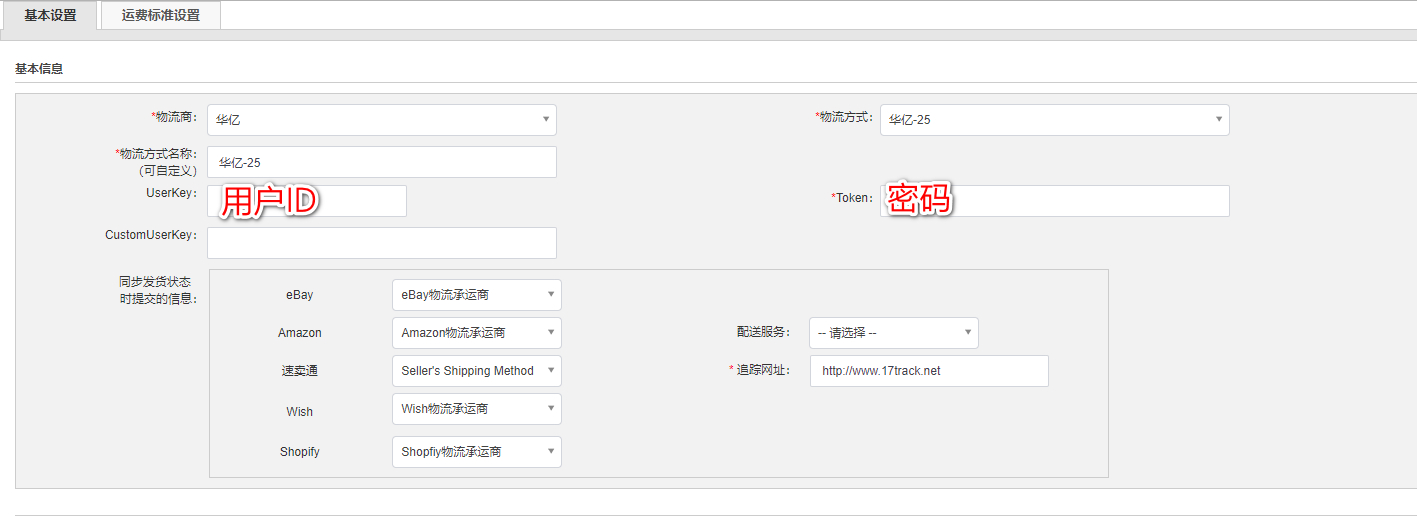The height and width of the screenshot is (516, 1417).
Task: Open the Shopify物流承运商 dropdown
Action: click(476, 452)
